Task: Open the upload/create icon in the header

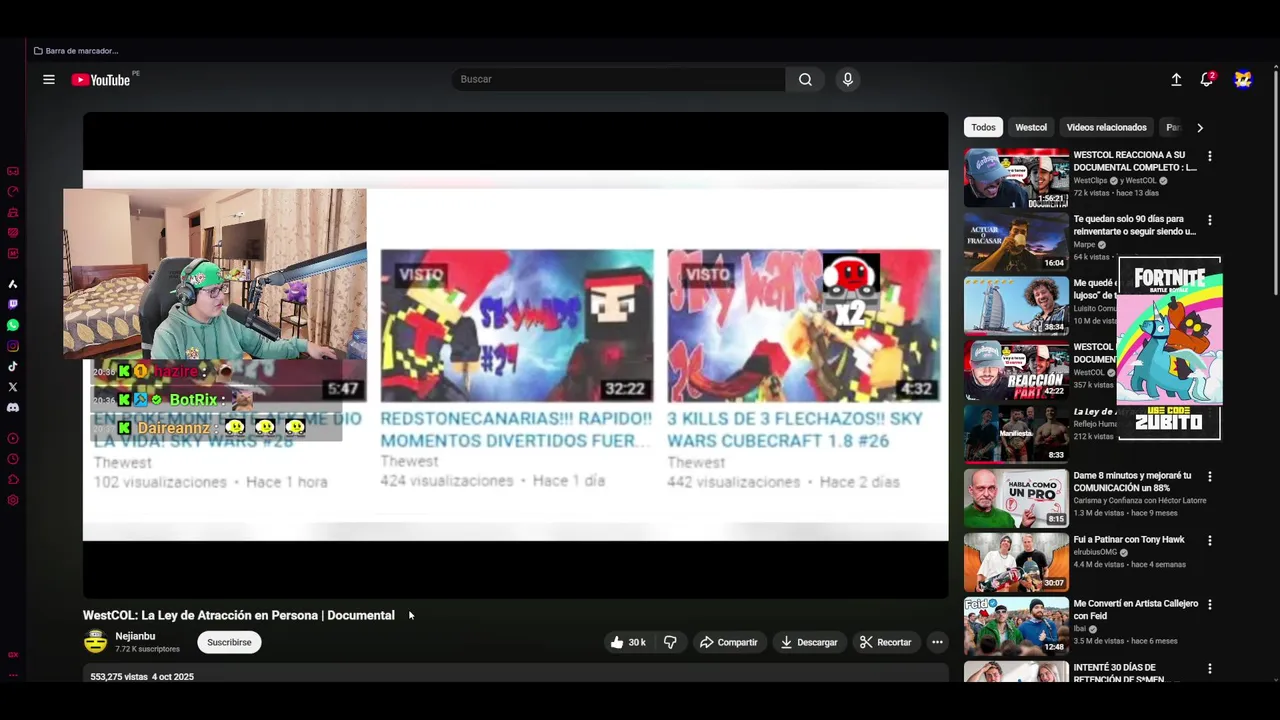Action: tap(1176, 80)
